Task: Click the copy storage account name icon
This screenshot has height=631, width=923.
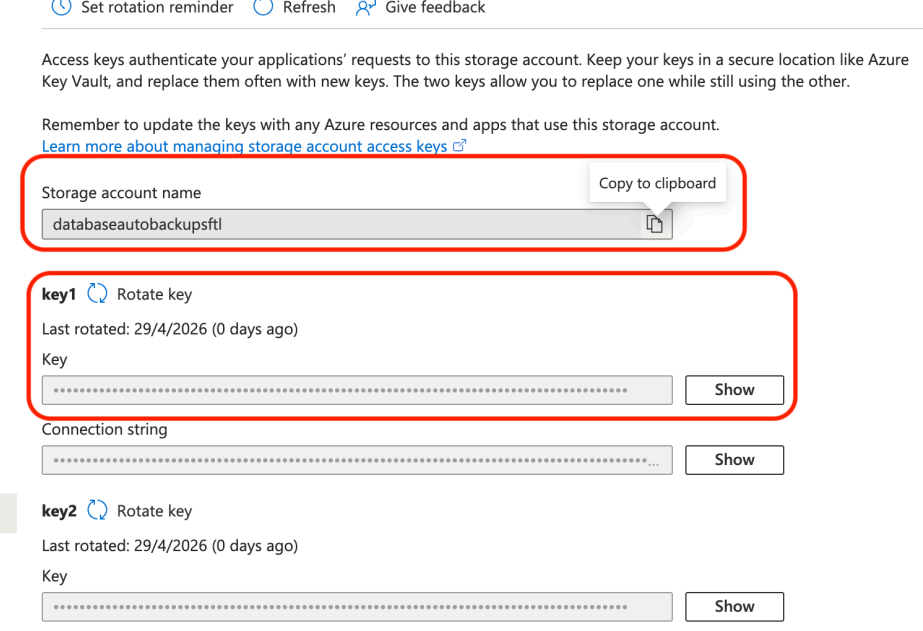Action: pyautogui.click(x=655, y=224)
